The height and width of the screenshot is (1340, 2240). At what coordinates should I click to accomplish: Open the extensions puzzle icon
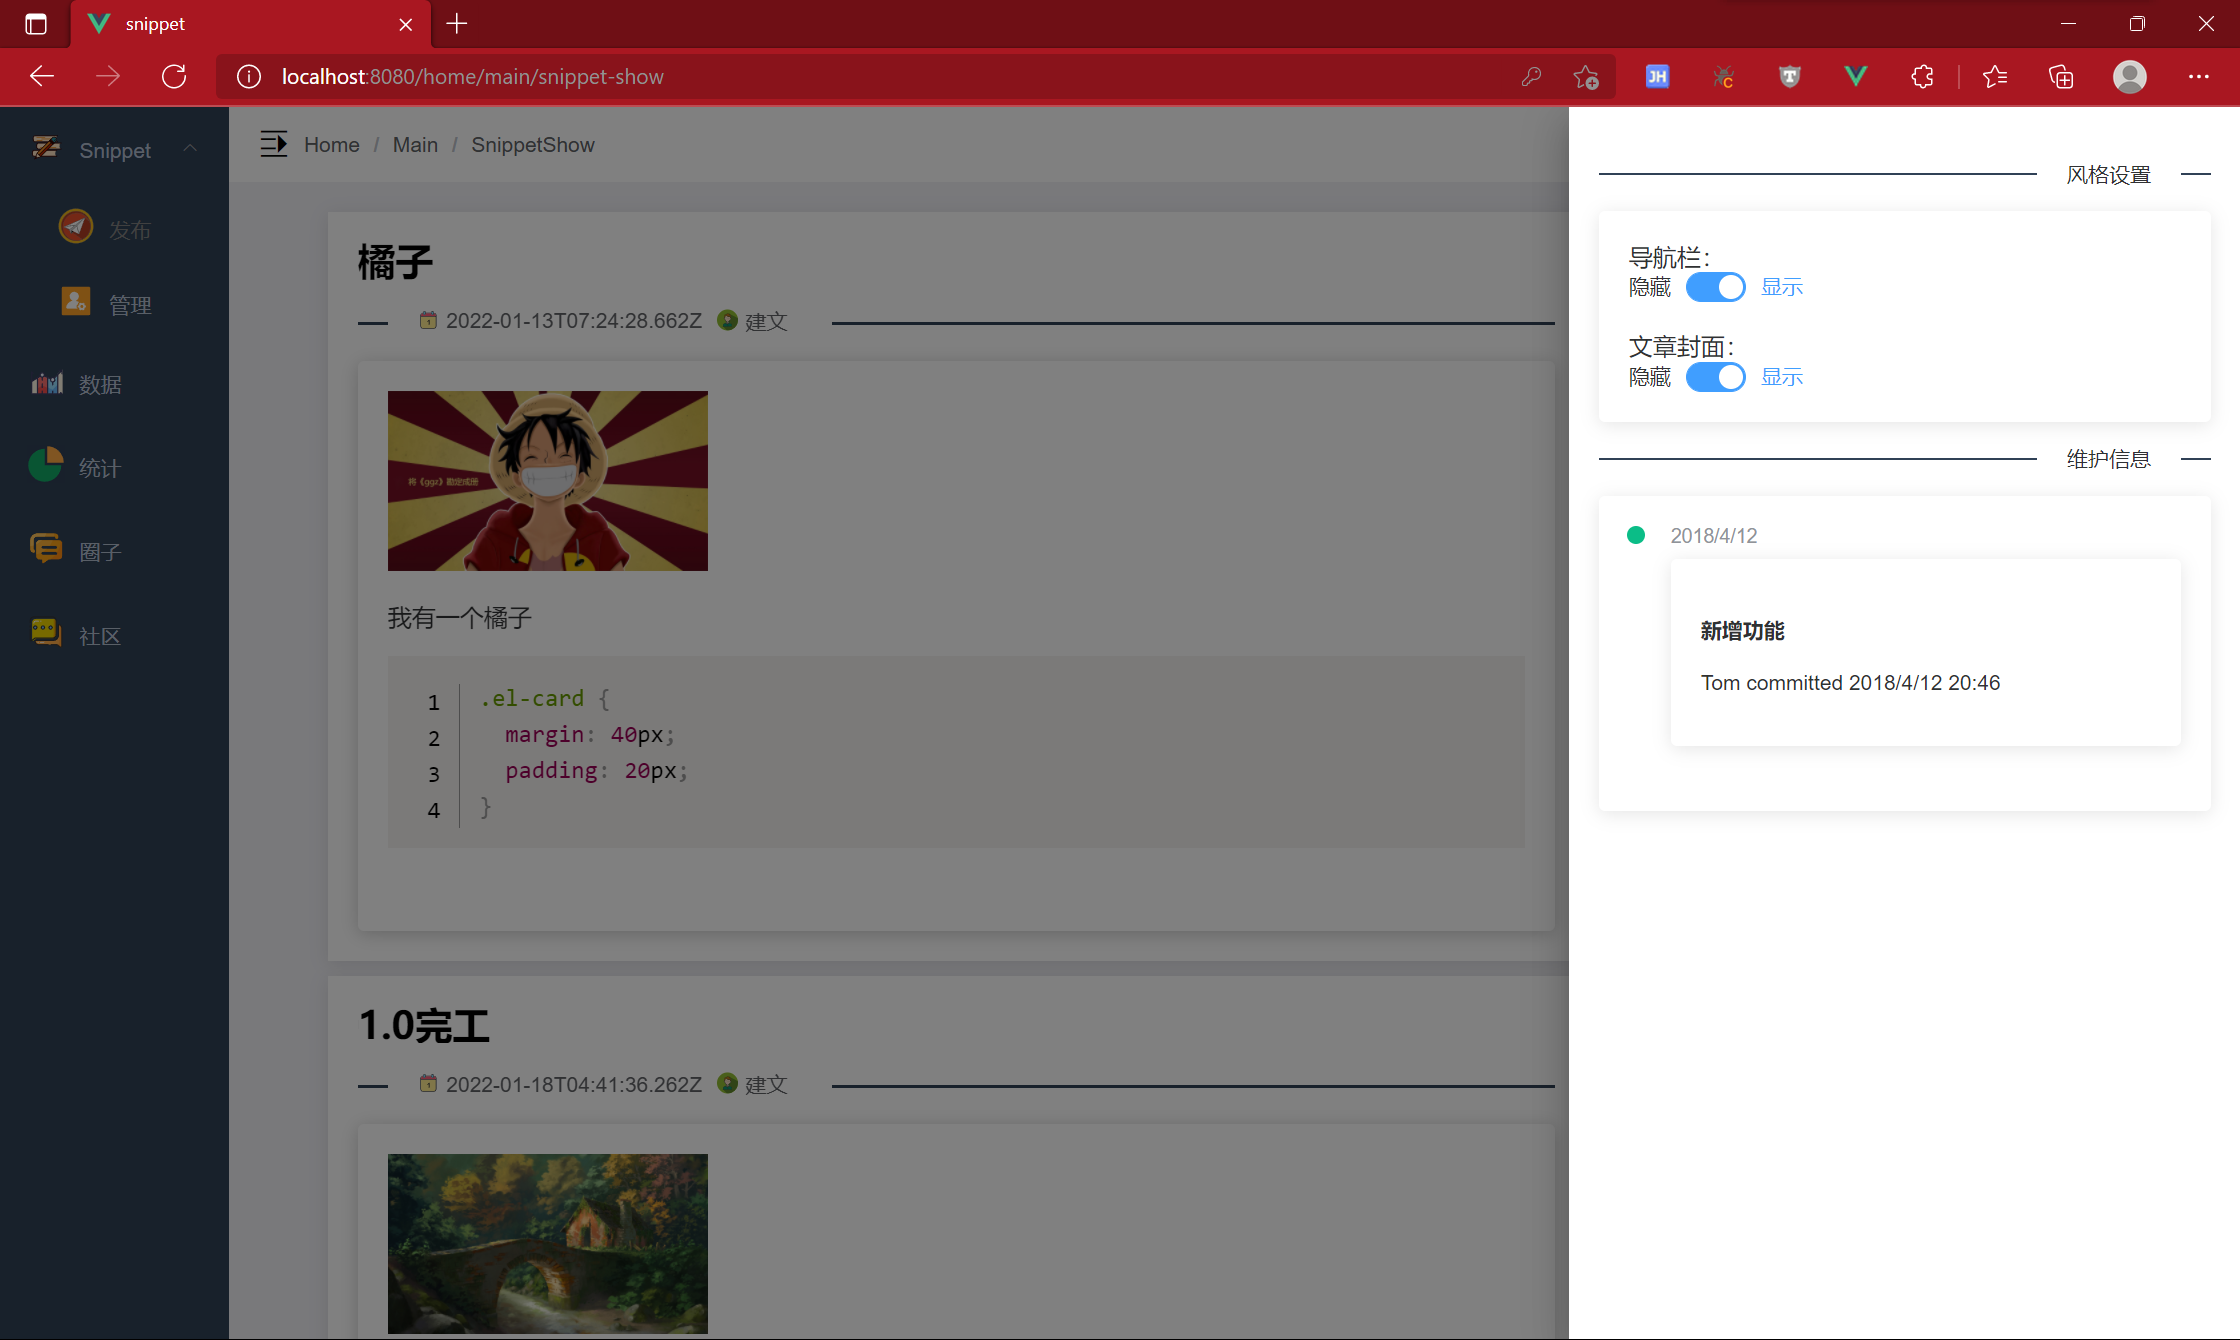click(x=1922, y=76)
